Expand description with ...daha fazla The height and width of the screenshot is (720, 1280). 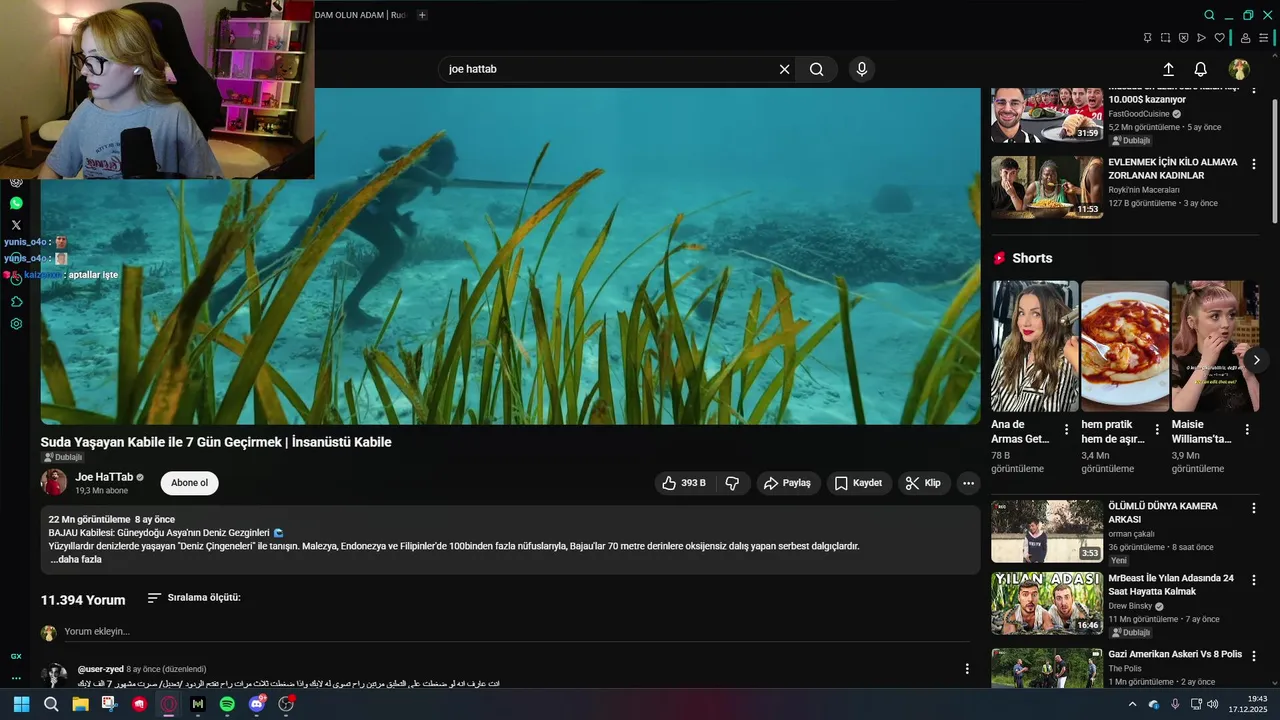pyautogui.click(x=76, y=560)
